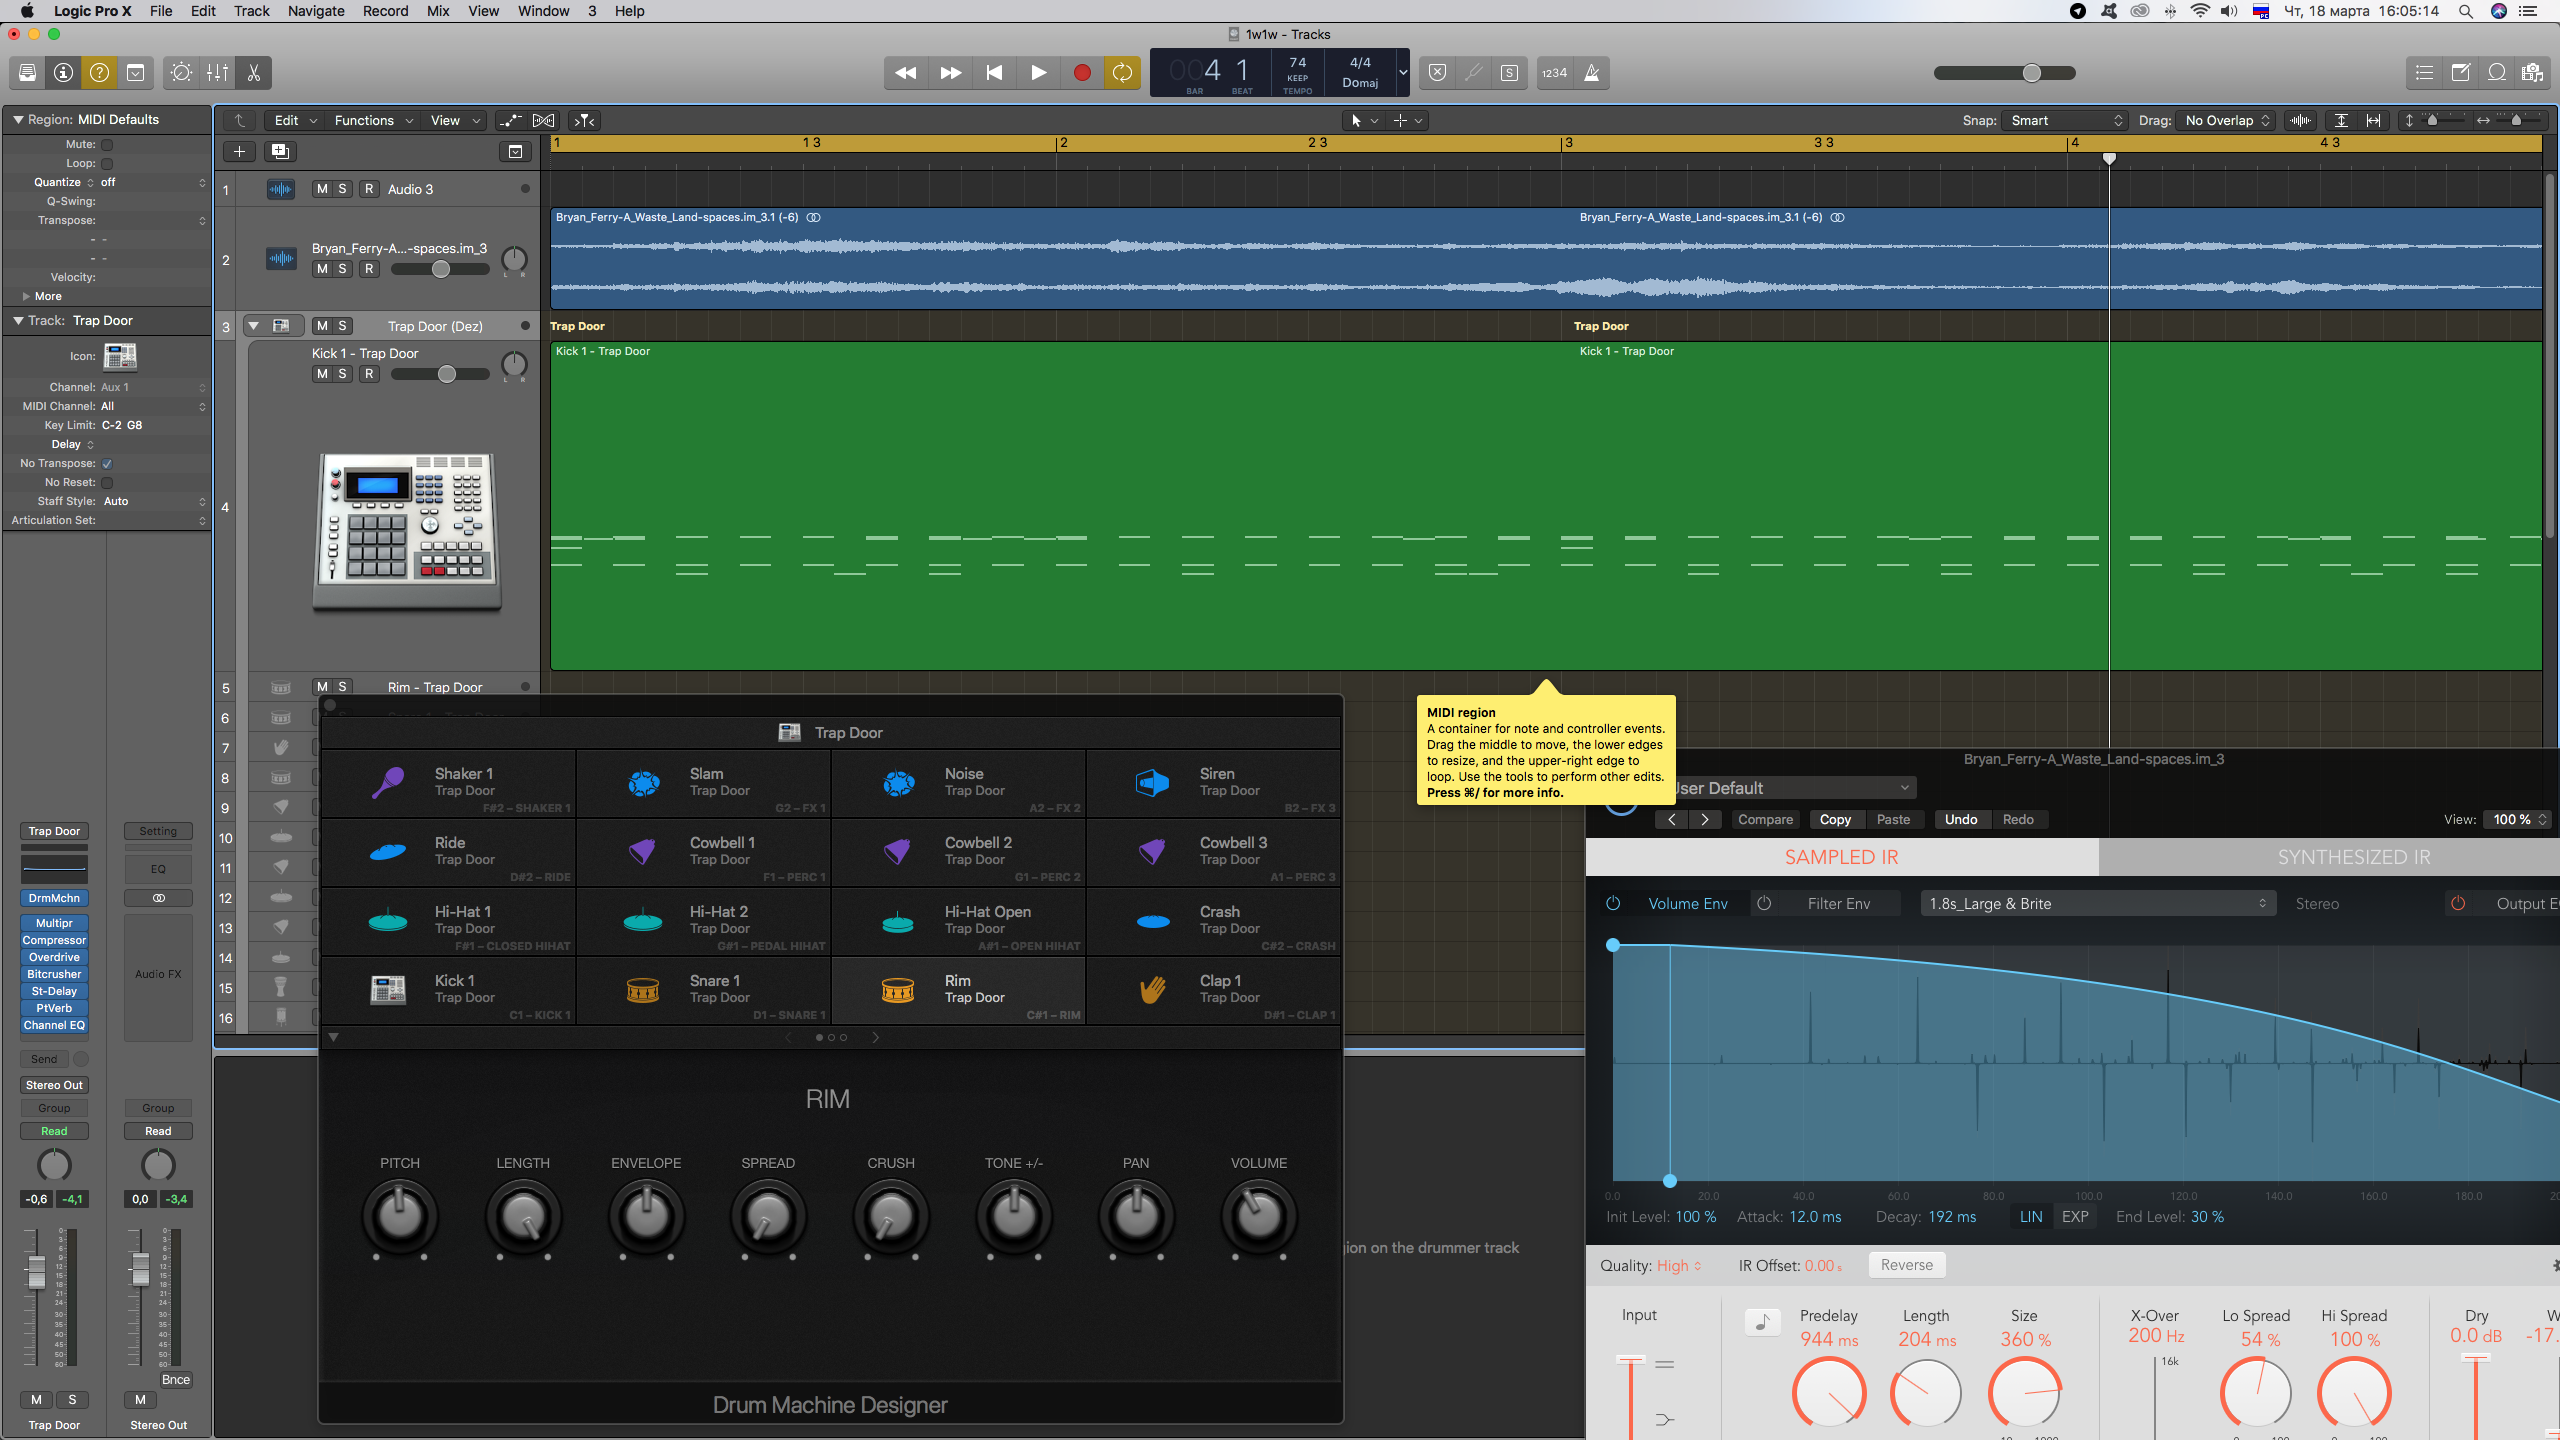This screenshot has width=2560, height=1440.
Task: Click the EXP envelope mode button
Action: point(2075,1218)
